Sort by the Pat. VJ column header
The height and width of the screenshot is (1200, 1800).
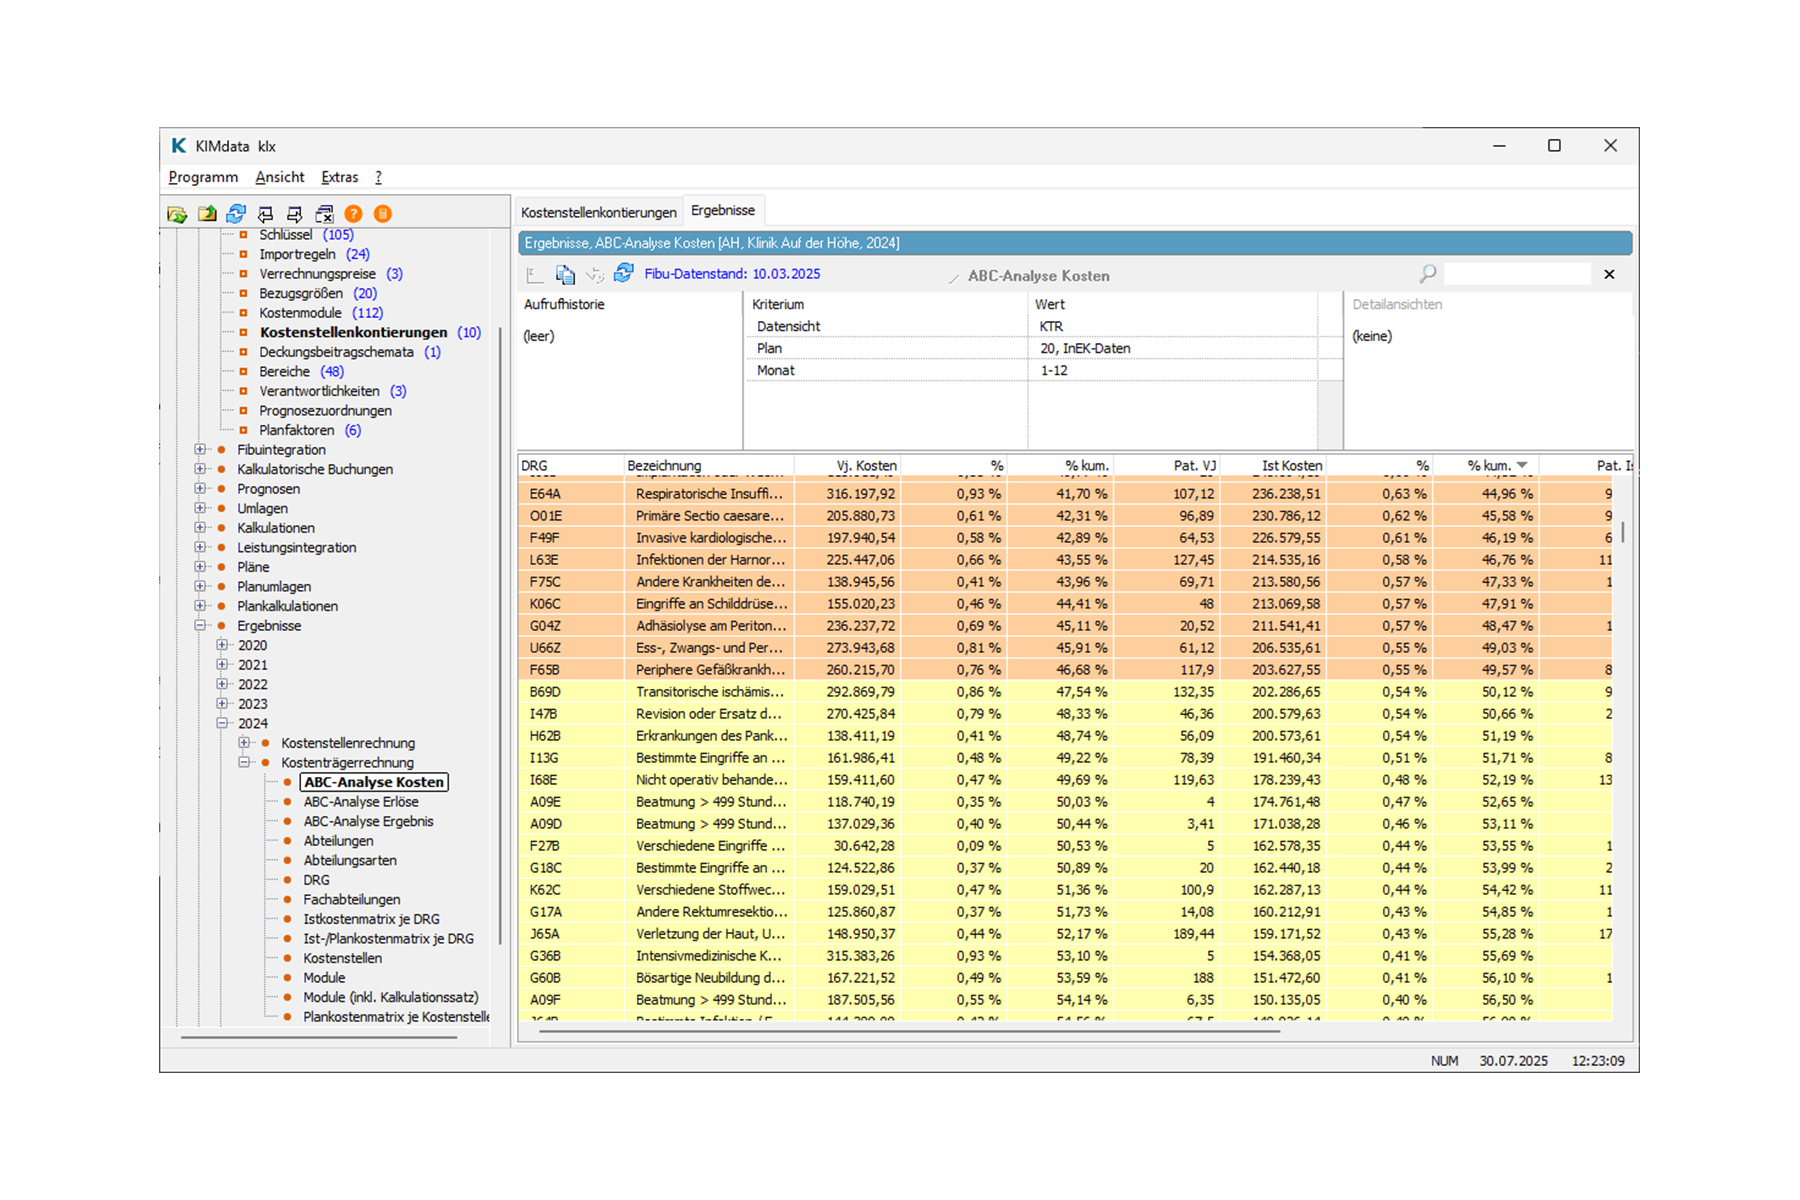tap(1166, 466)
